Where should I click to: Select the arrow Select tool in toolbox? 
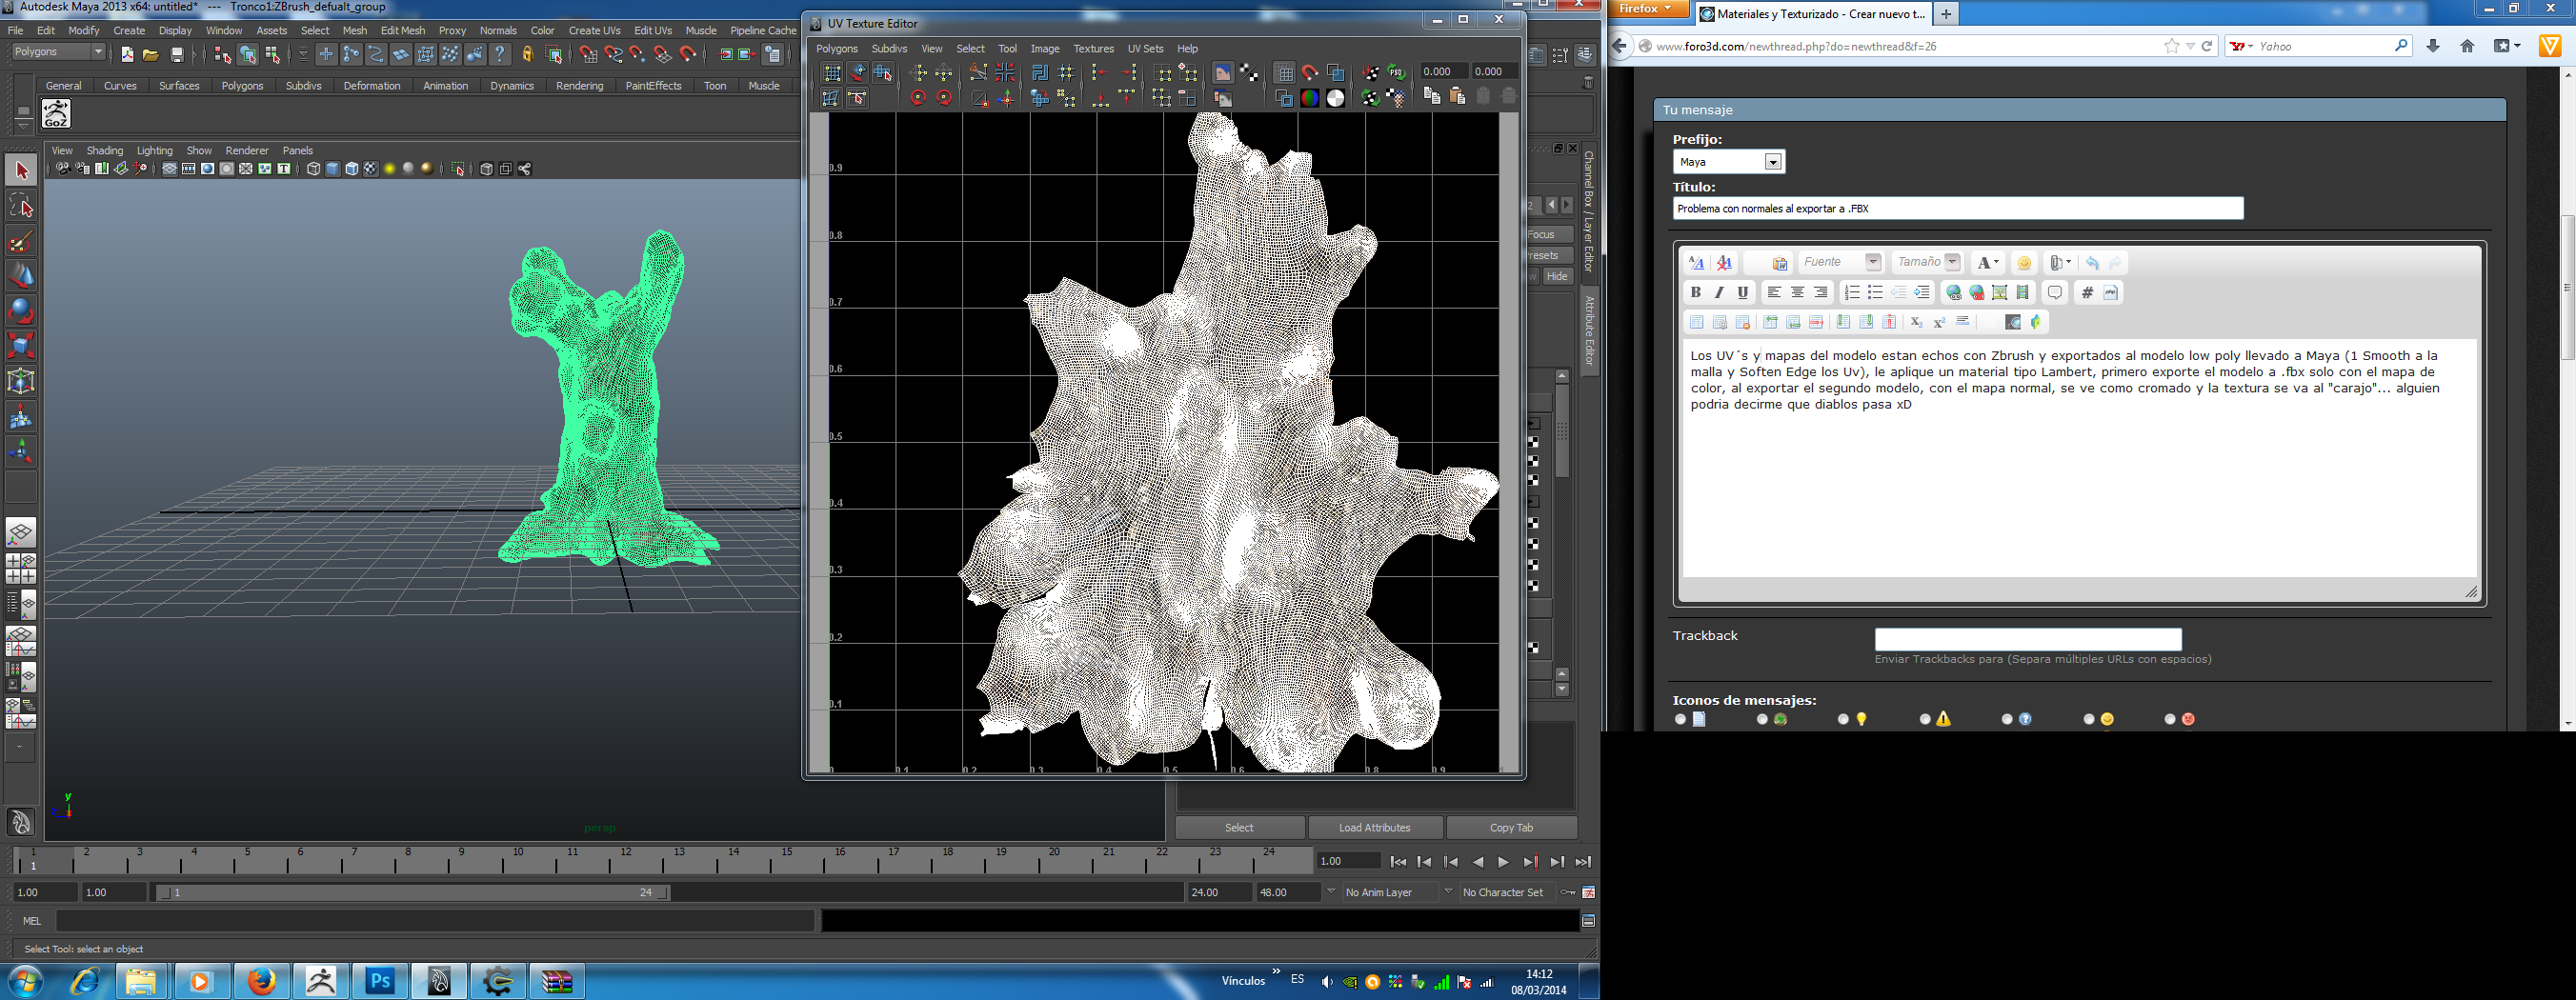(x=21, y=170)
